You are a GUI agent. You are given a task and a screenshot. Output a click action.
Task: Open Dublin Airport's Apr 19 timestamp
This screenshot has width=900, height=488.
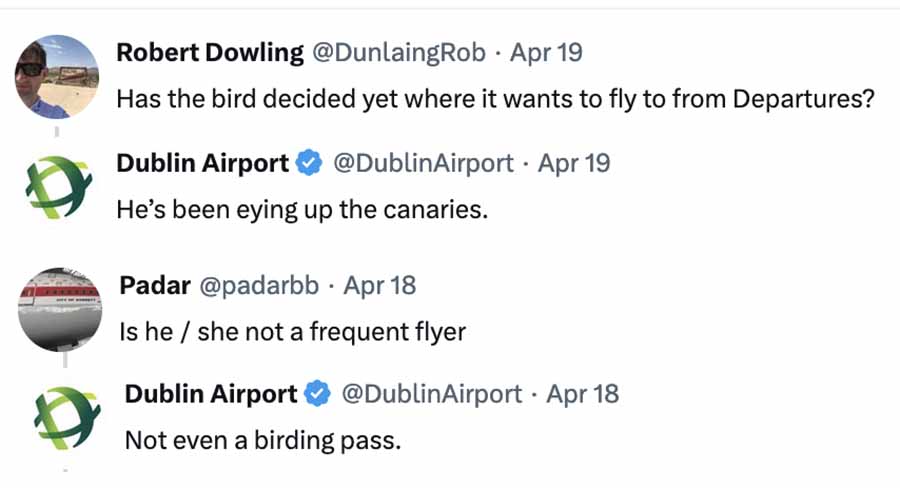(x=573, y=163)
